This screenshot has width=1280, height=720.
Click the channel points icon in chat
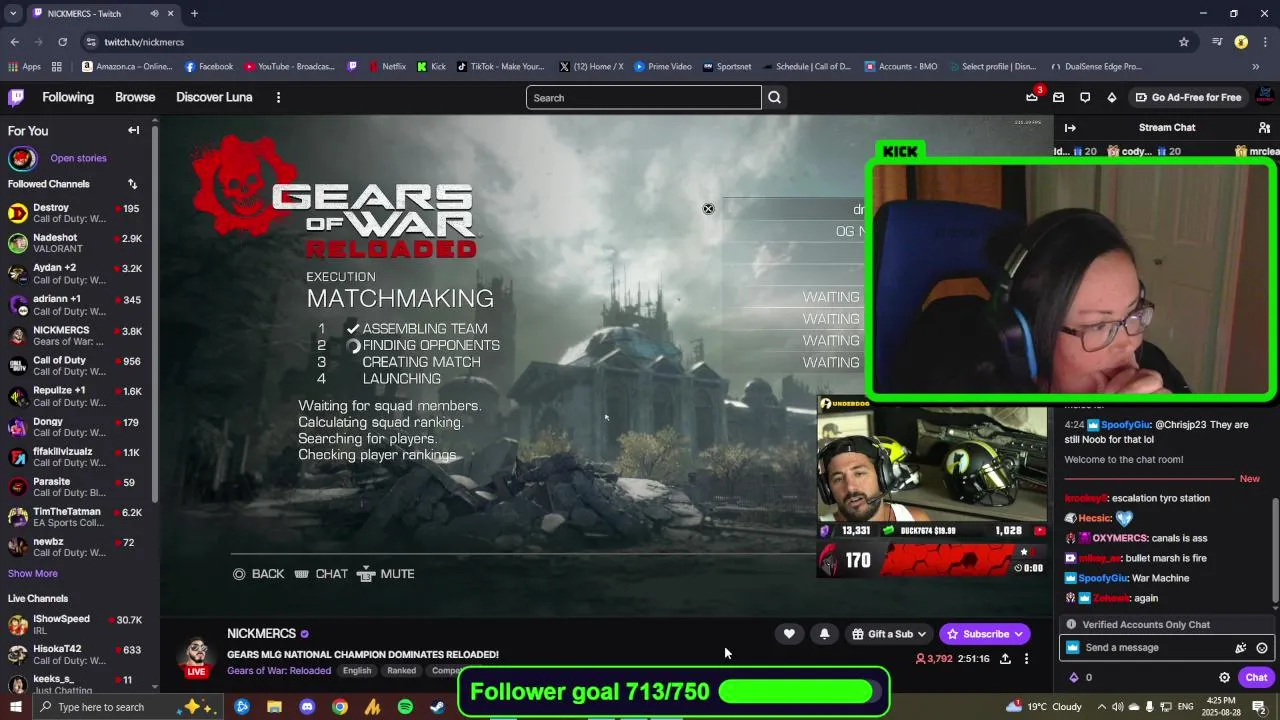1074,677
